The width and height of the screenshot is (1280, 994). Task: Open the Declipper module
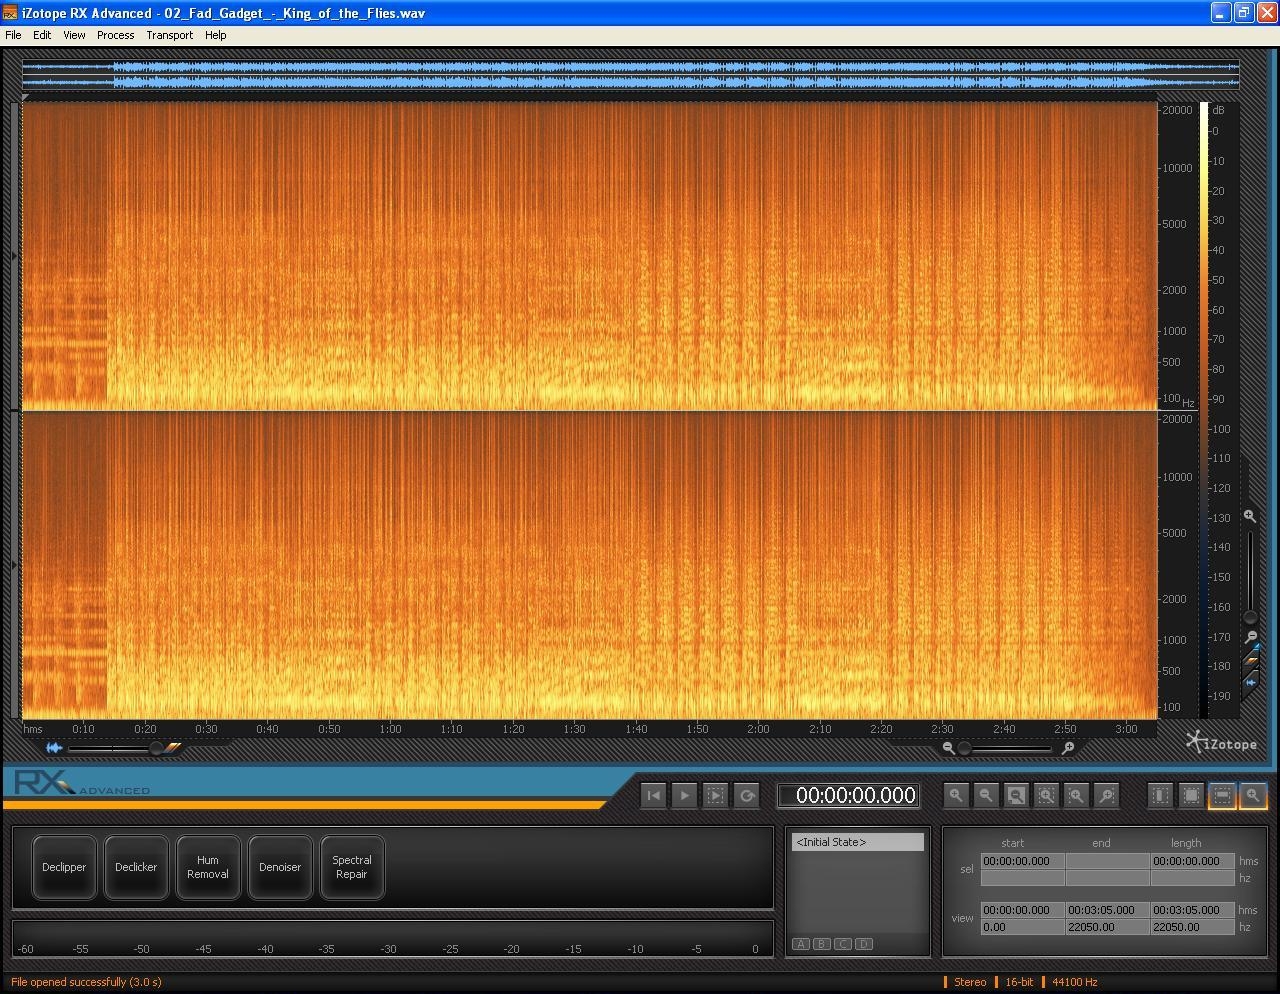64,867
